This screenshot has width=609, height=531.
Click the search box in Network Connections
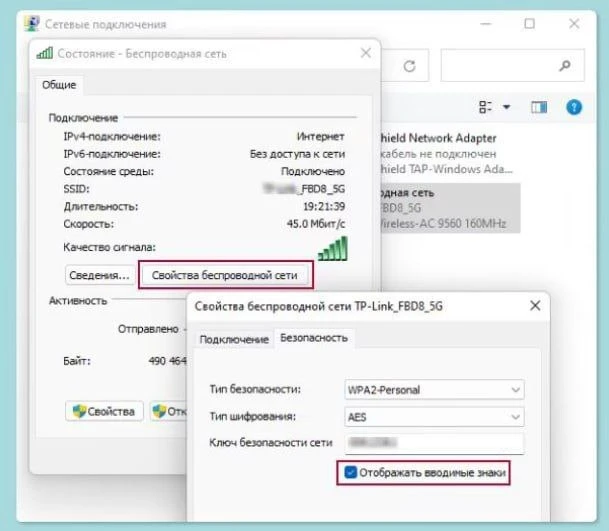click(x=512, y=65)
